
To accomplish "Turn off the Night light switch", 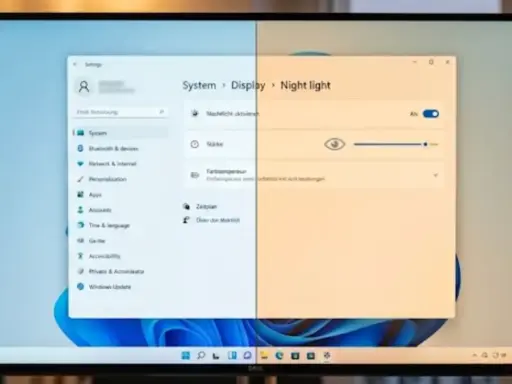I will [431, 114].
